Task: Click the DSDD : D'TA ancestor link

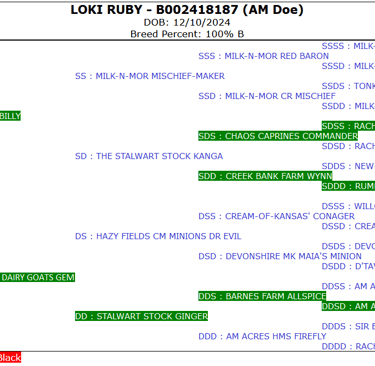Action: point(348,266)
